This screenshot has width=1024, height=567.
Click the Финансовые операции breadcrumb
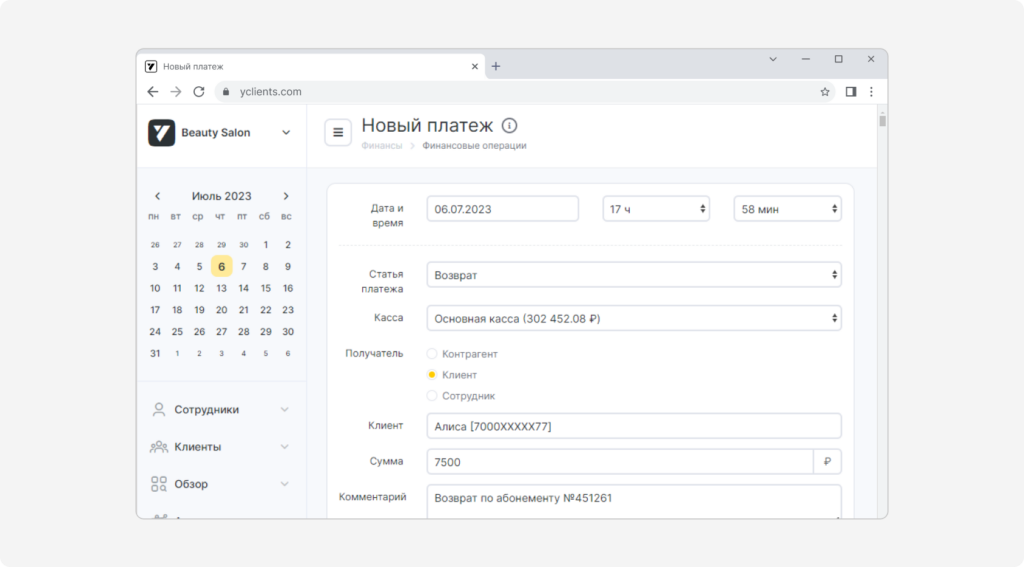[x=474, y=146]
